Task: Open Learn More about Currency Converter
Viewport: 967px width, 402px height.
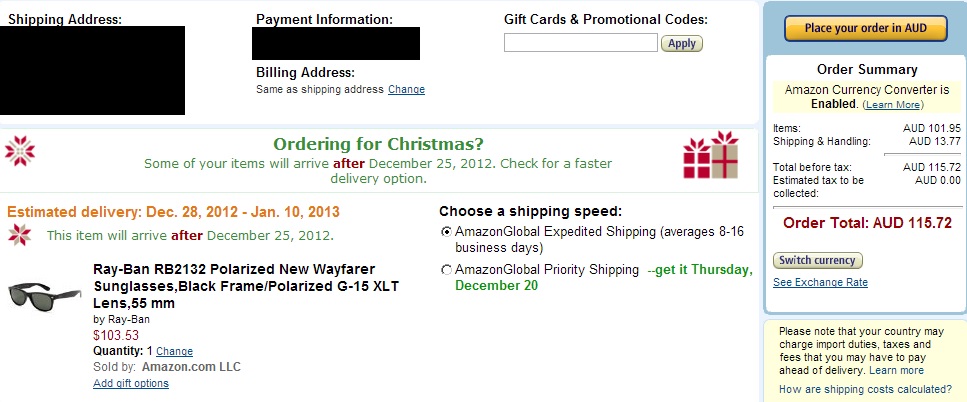Action: coord(892,105)
